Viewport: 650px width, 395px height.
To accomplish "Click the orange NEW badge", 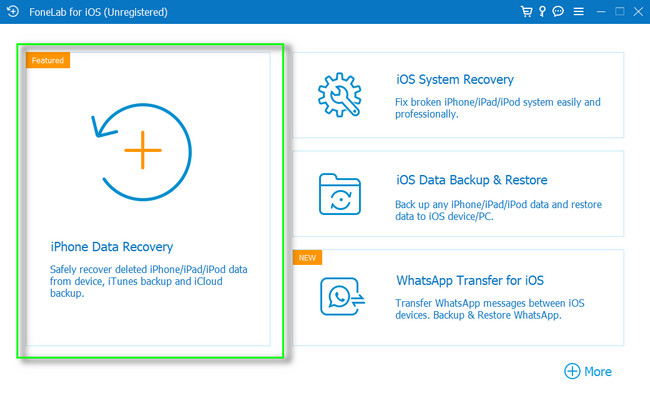I will [x=307, y=257].
